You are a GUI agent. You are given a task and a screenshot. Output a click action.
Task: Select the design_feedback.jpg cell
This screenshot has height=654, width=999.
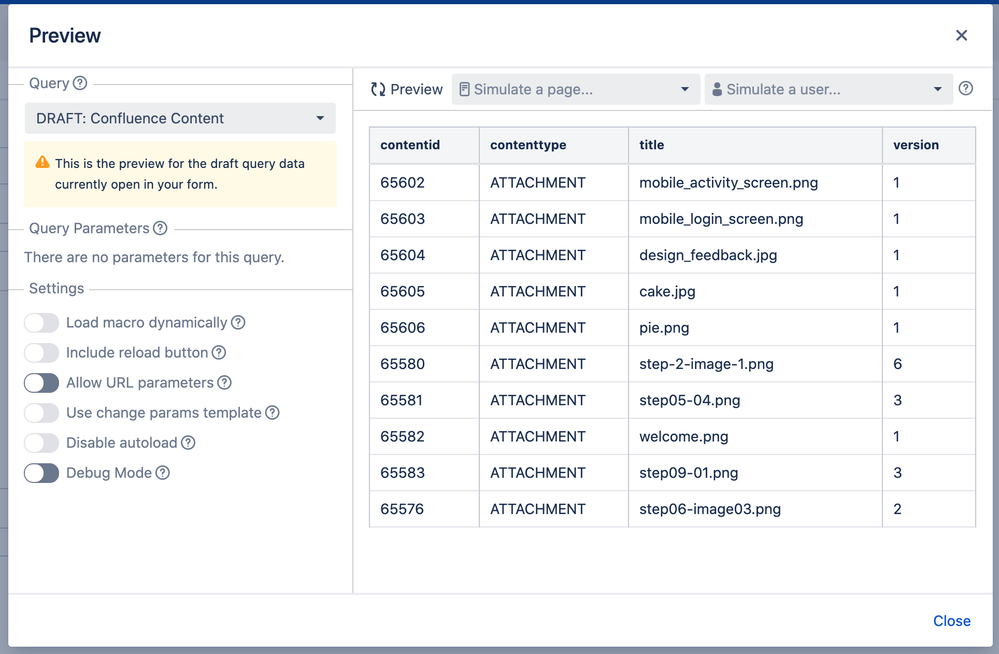tap(756, 256)
